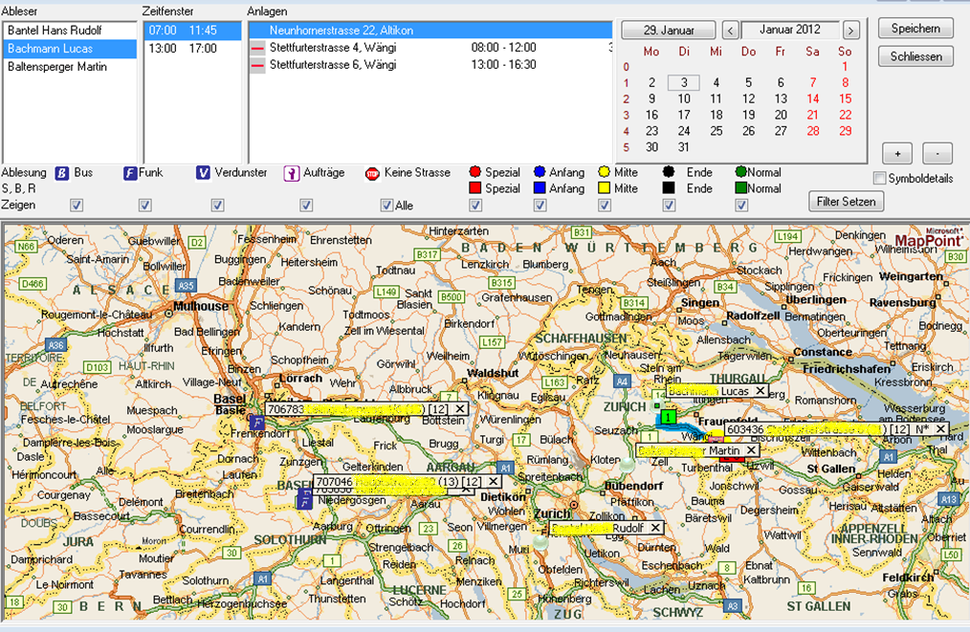Screen dimensions: 970x632
Task: Select calendar day 17
Action: point(684,115)
